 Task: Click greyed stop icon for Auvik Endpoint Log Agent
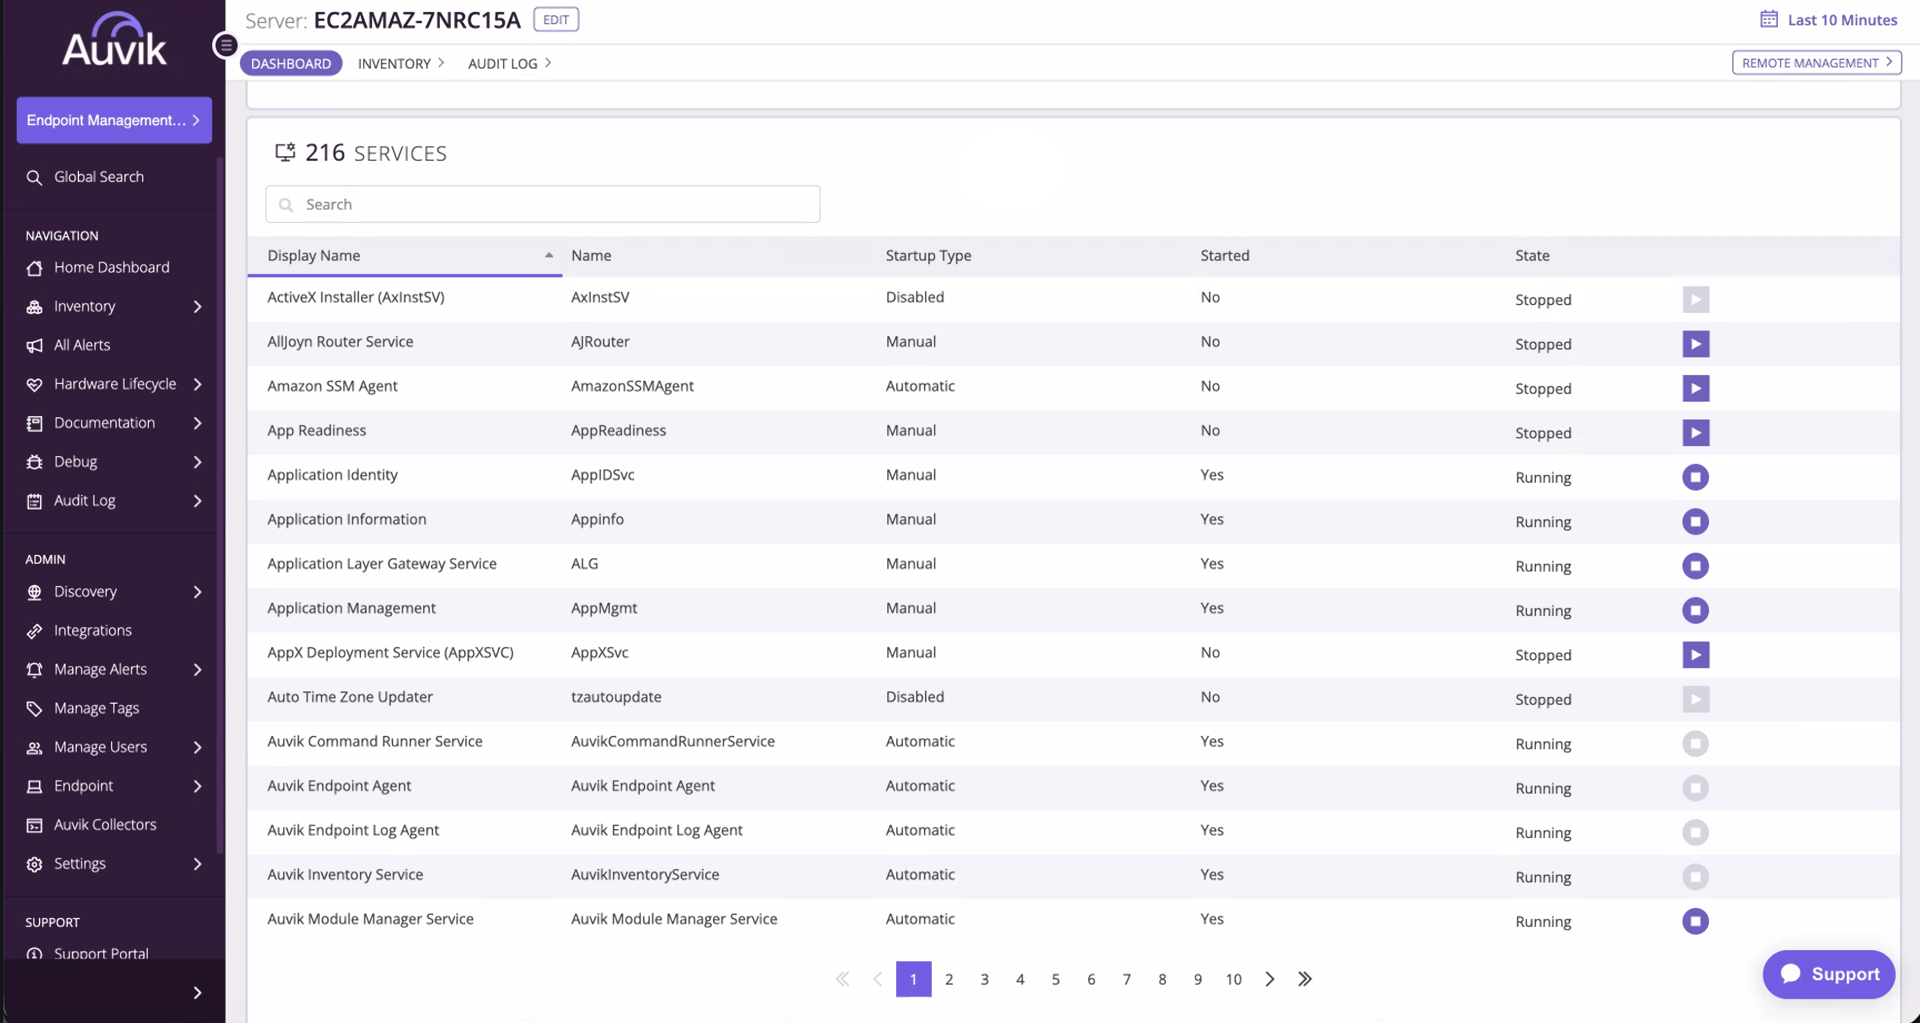pos(1695,832)
